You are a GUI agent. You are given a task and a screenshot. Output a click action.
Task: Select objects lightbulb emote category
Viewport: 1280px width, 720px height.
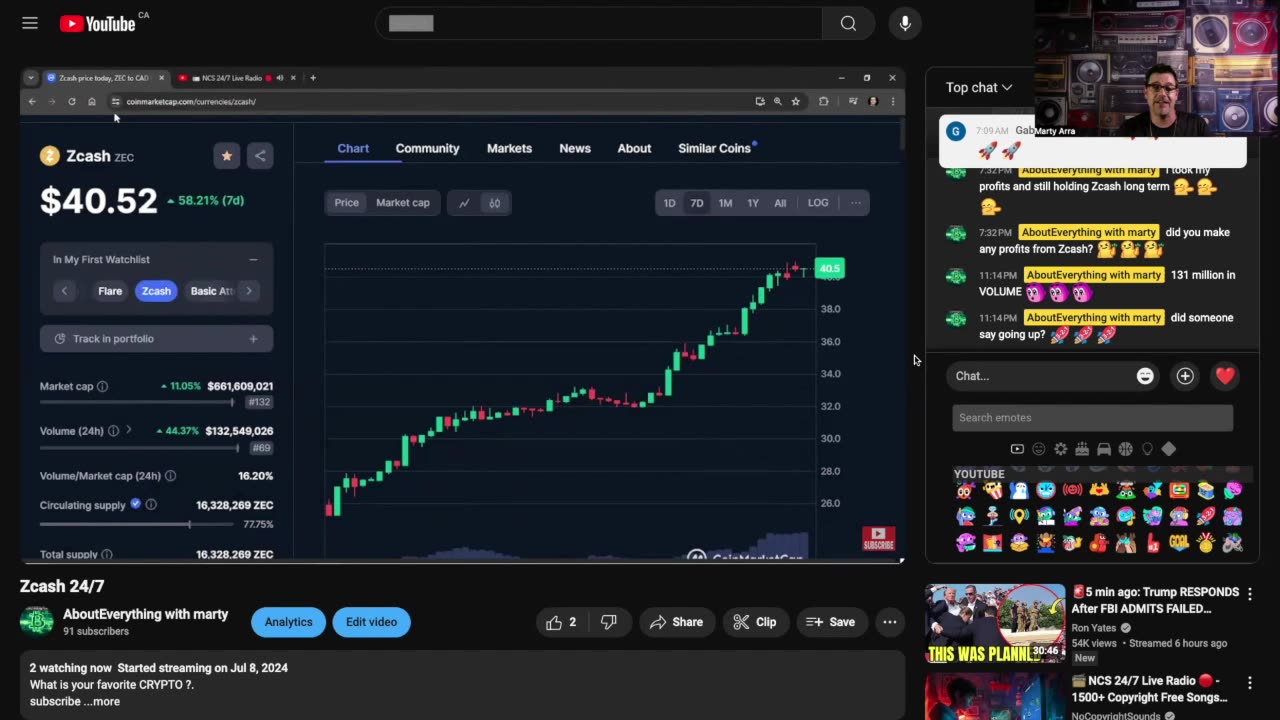[x=1147, y=449]
